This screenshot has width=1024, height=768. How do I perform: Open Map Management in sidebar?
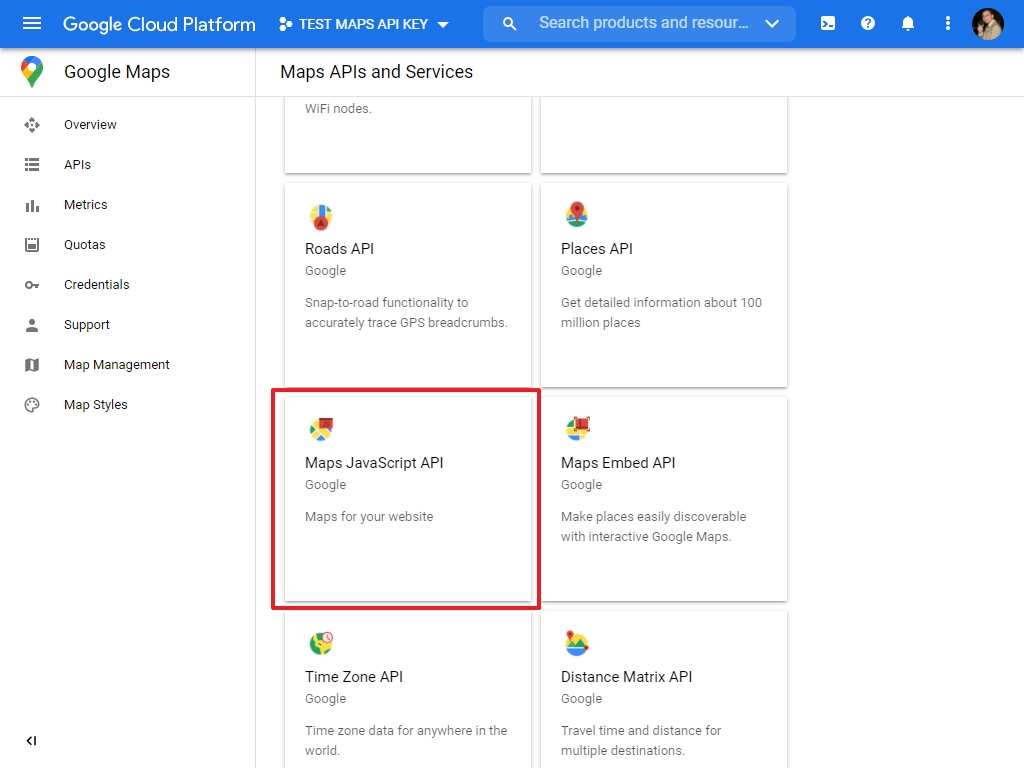116,364
